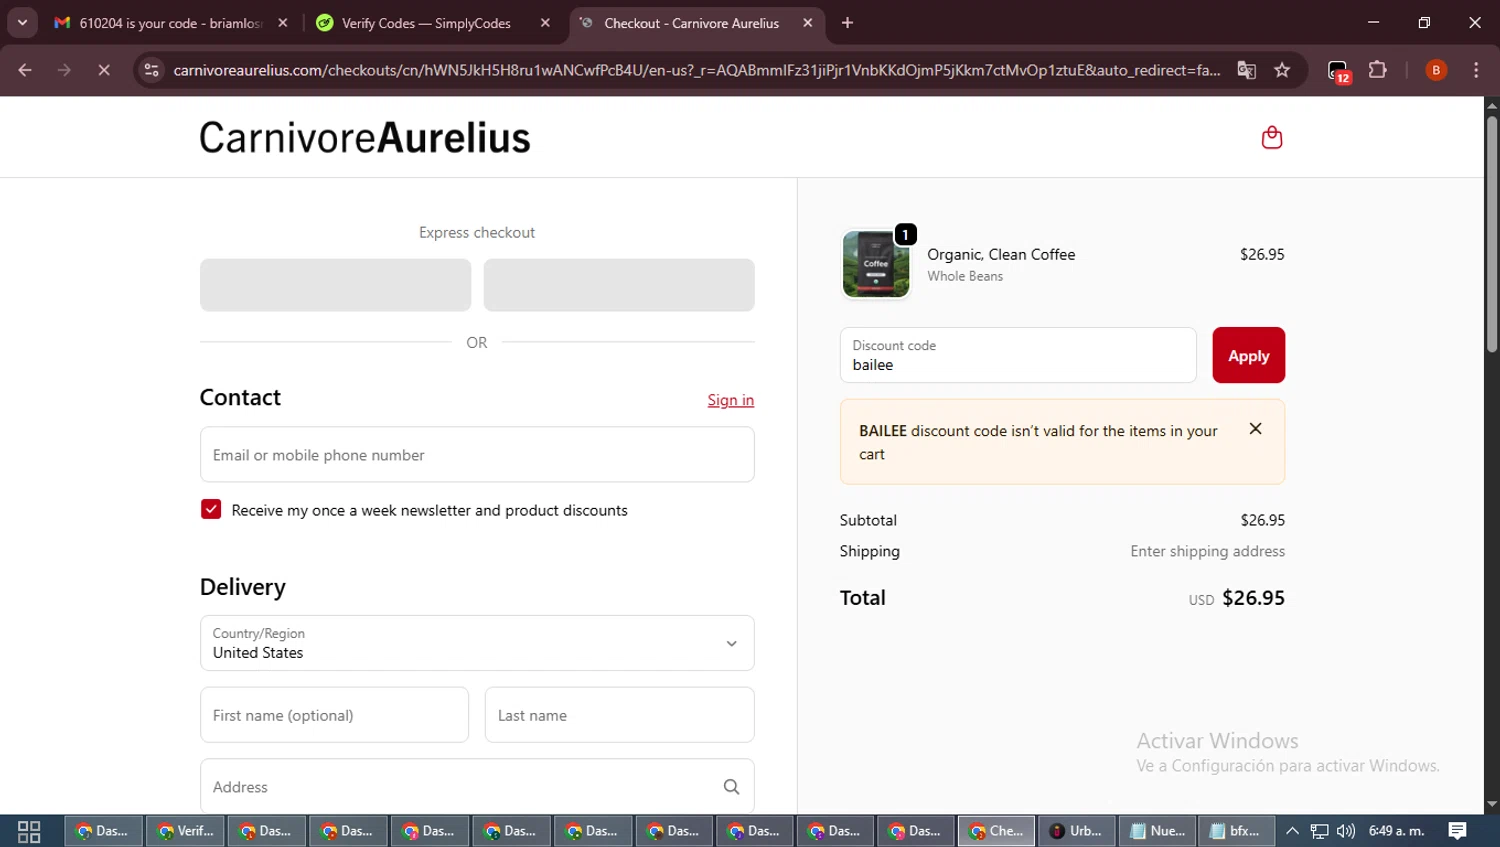Screen dimensions: 1500x847
Task: Click the Last name field
Action: click(619, 715)
